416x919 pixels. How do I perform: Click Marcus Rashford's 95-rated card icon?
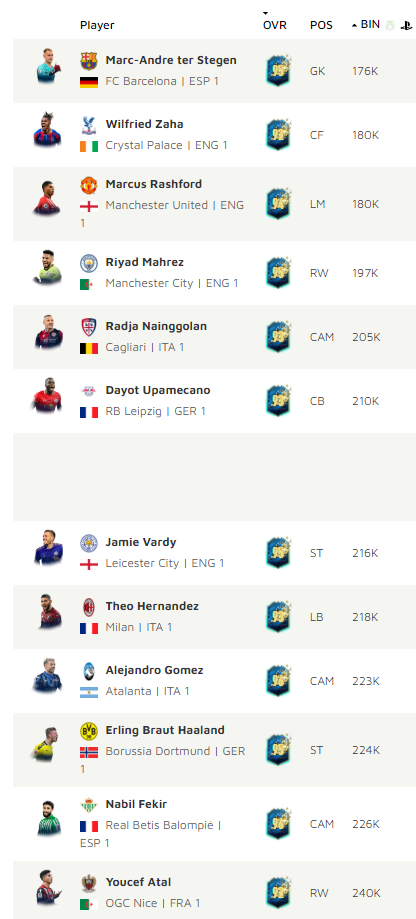279,204
